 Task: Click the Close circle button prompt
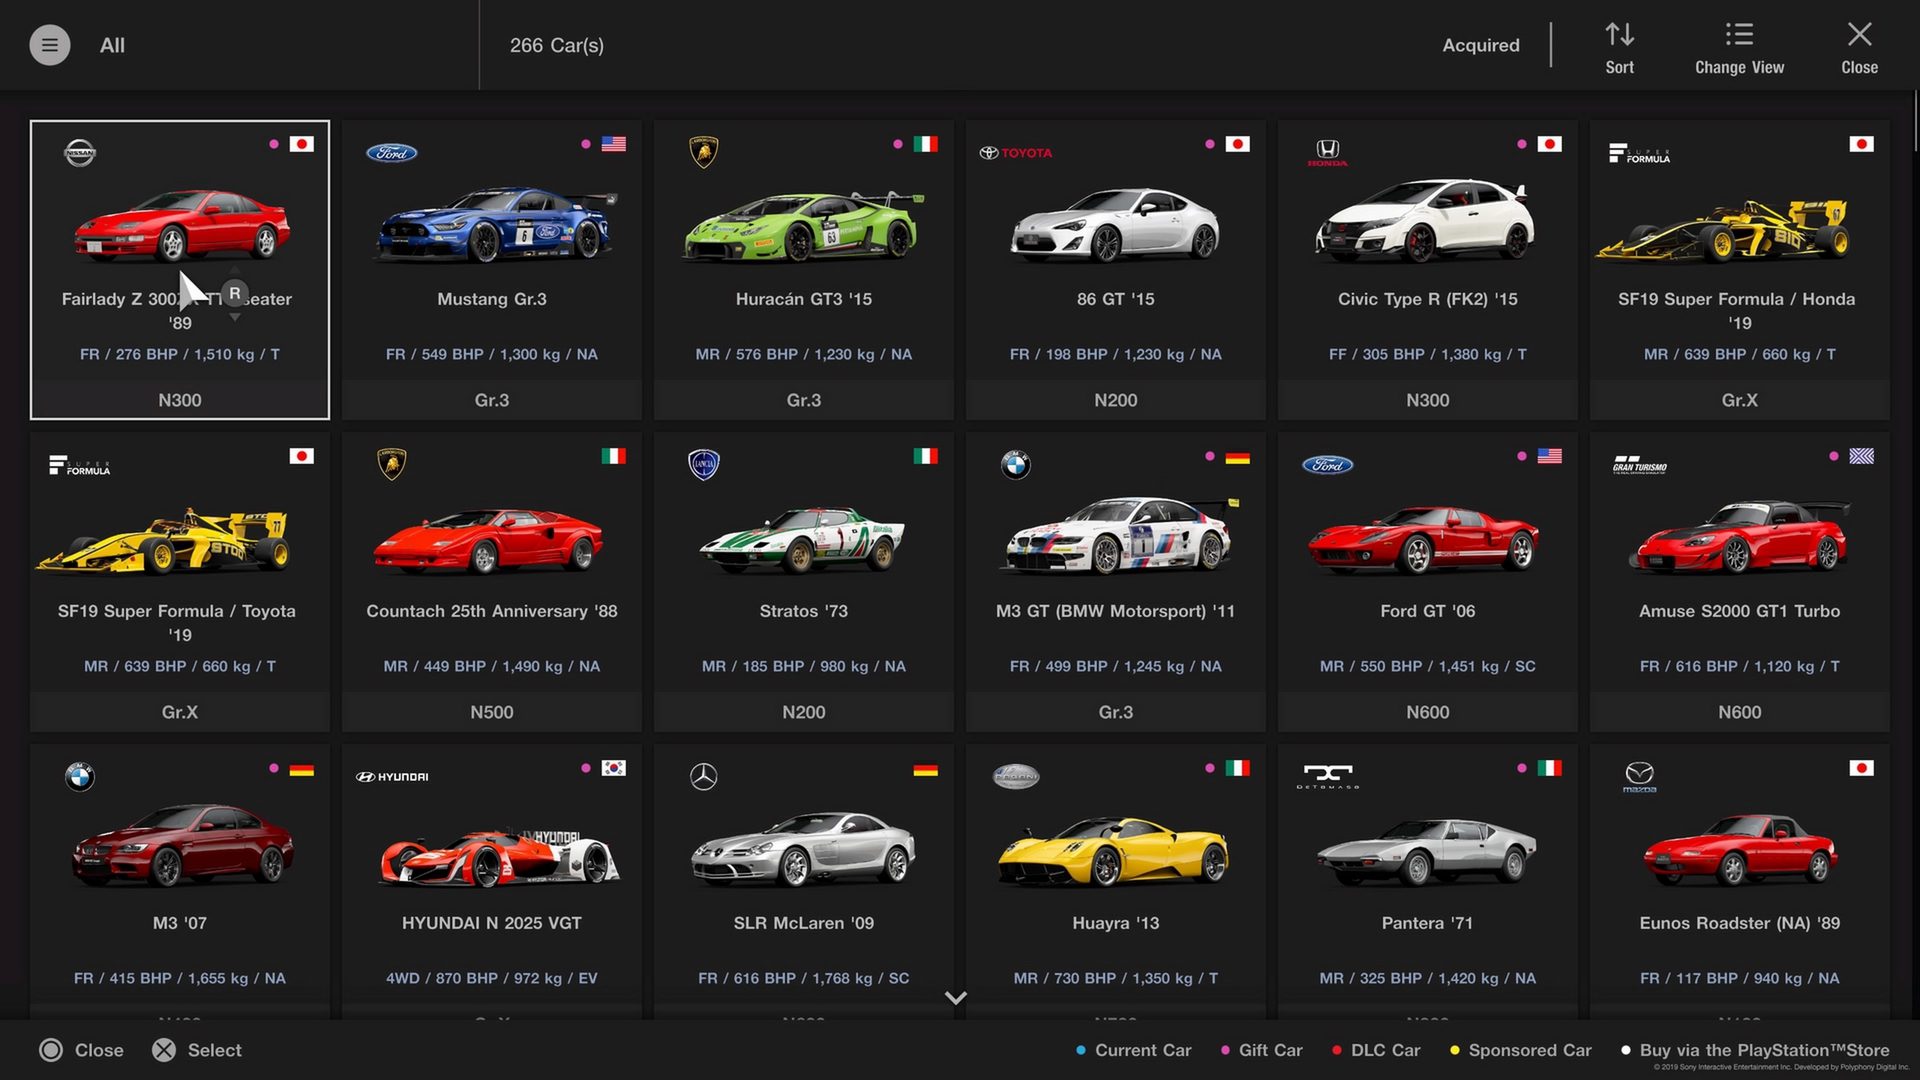[82, 1050]
